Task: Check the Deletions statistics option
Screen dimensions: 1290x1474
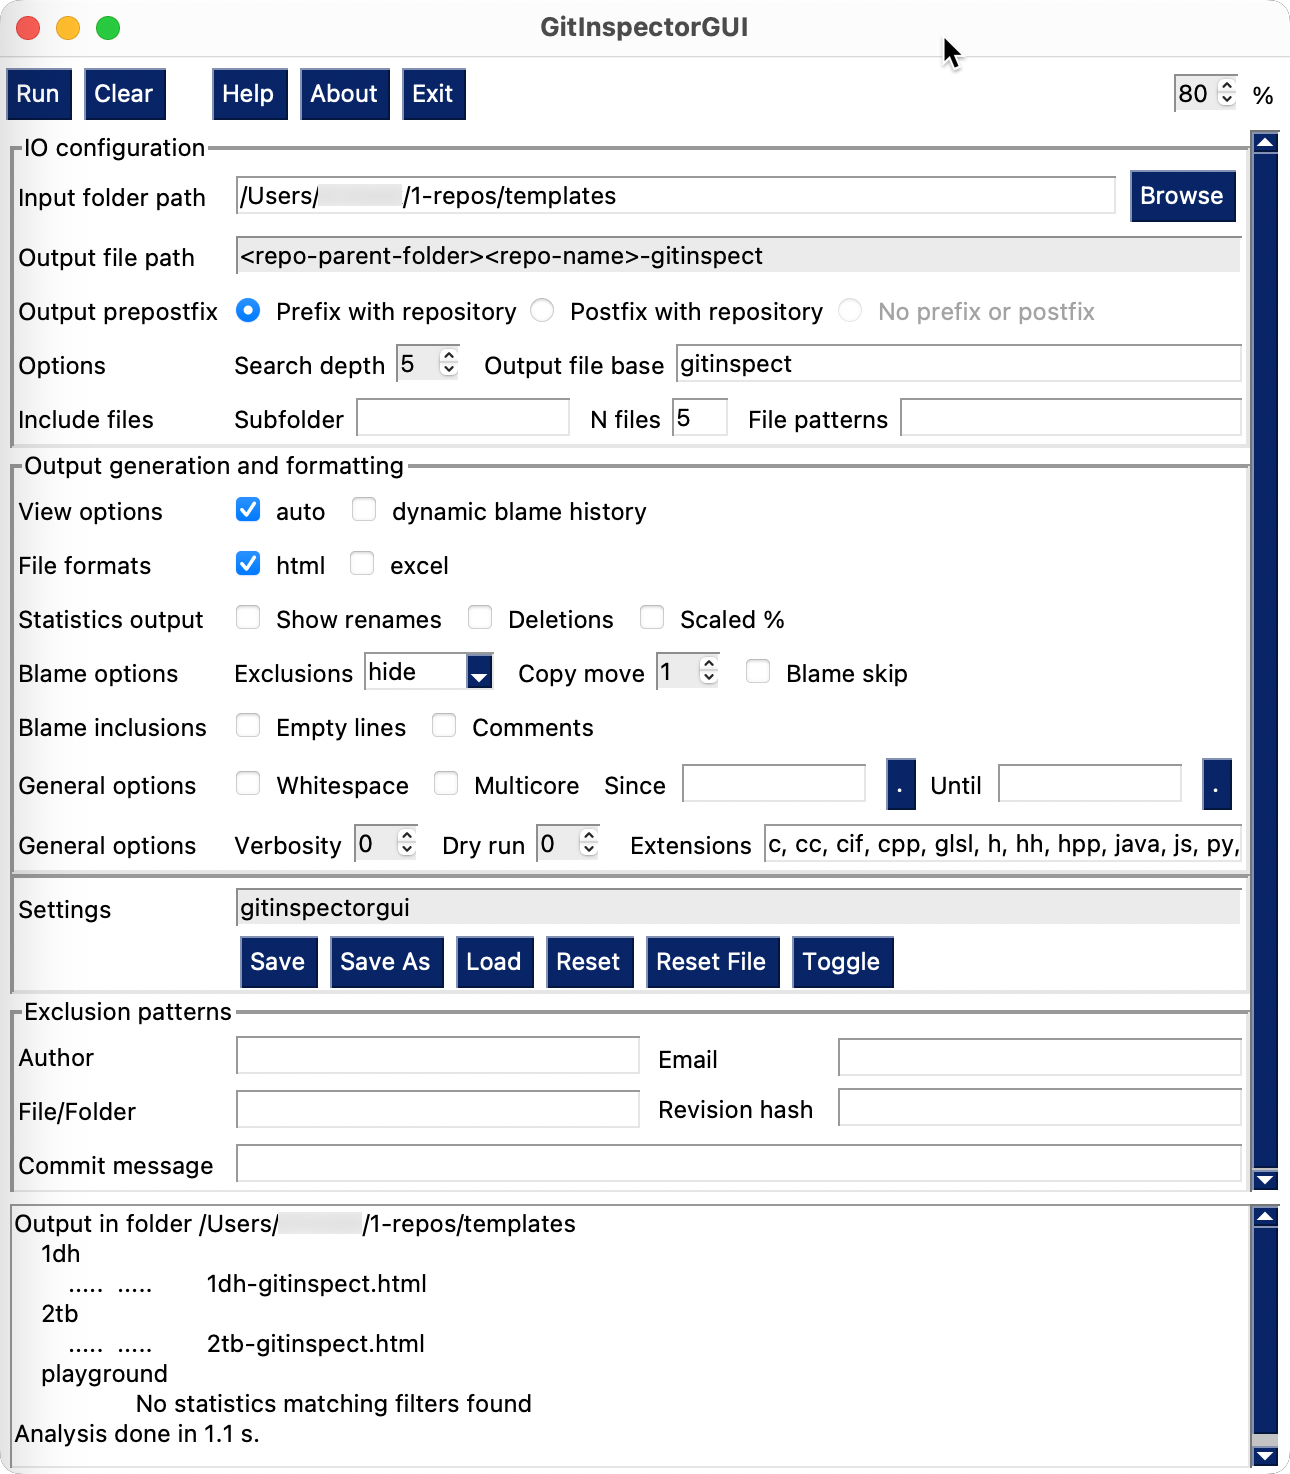Action: pyautogui.click(x=480, y=618)
